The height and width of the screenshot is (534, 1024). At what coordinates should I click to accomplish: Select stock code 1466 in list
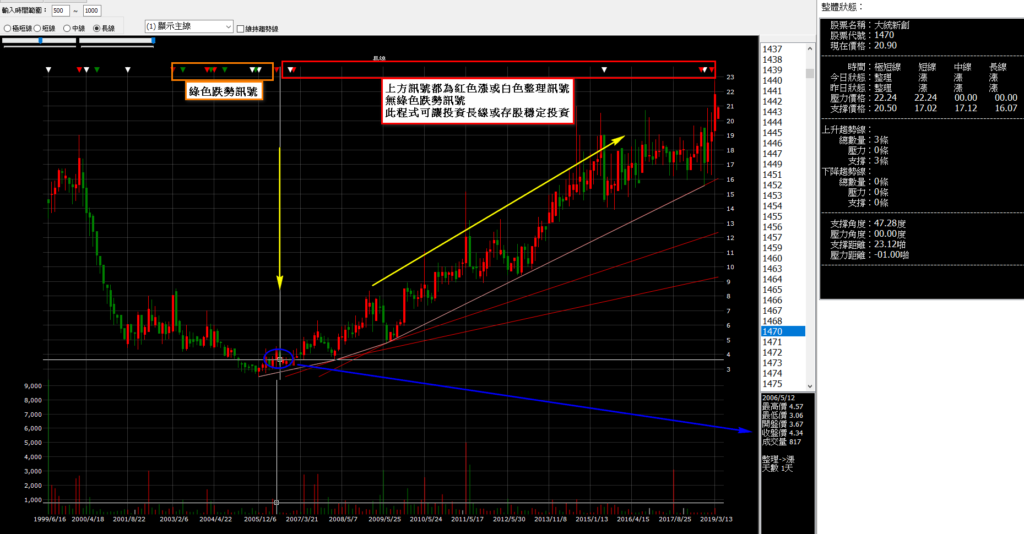(782, 300)
